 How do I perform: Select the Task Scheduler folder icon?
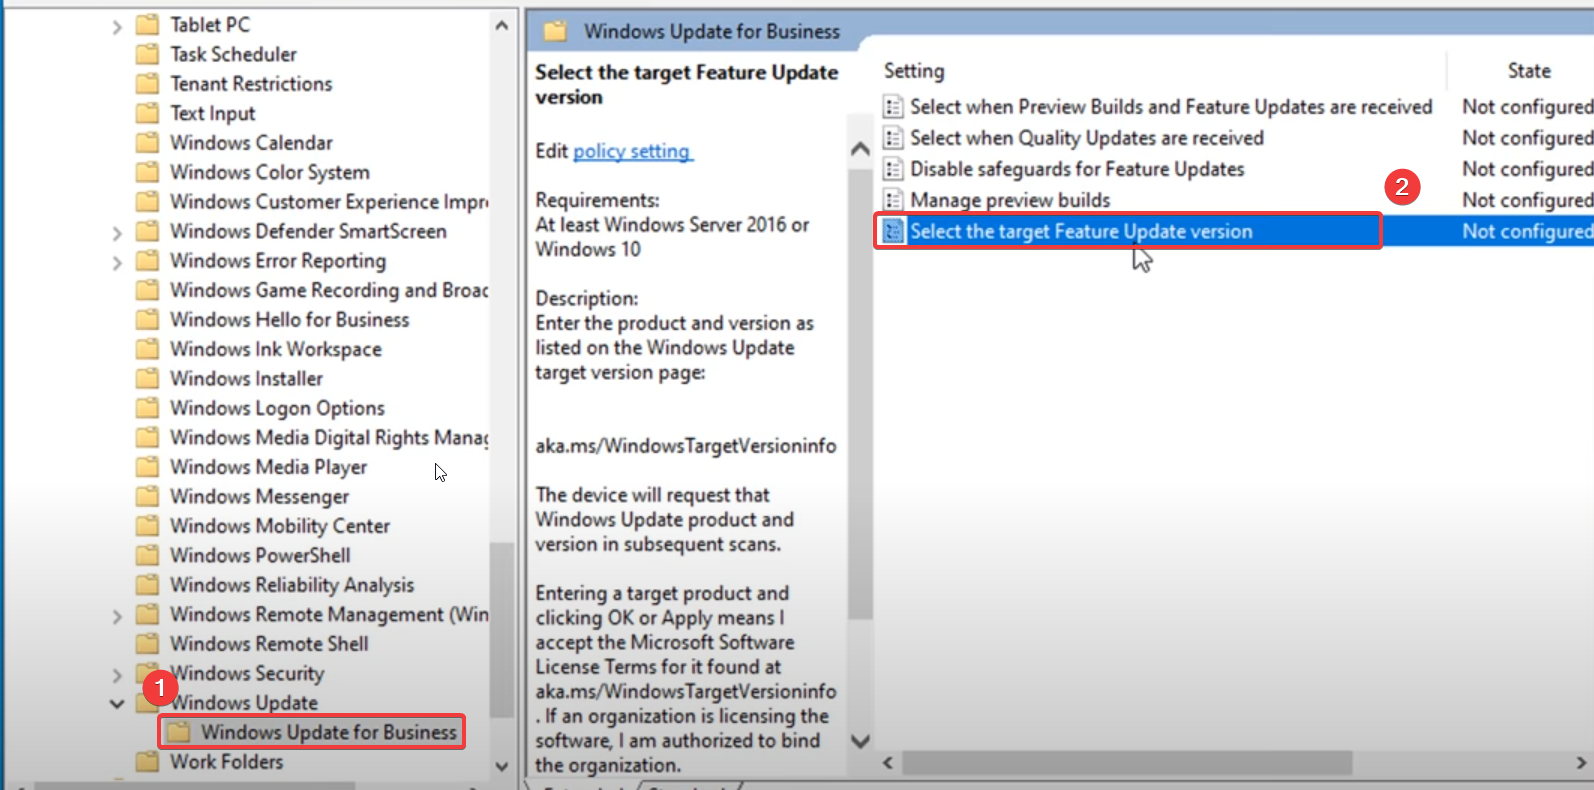[147, 54]
